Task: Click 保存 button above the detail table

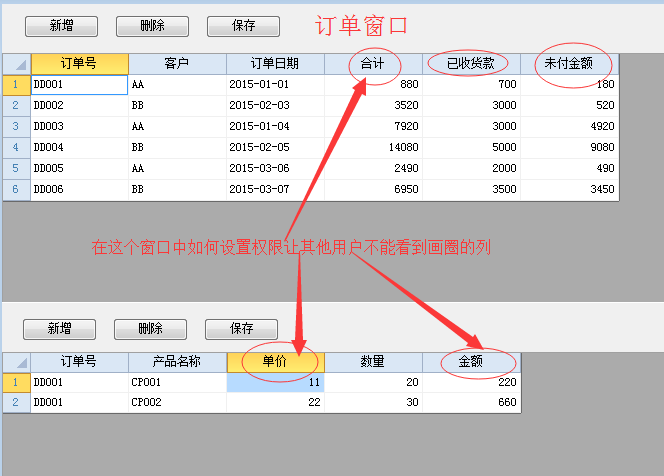Action: (241, 329)
